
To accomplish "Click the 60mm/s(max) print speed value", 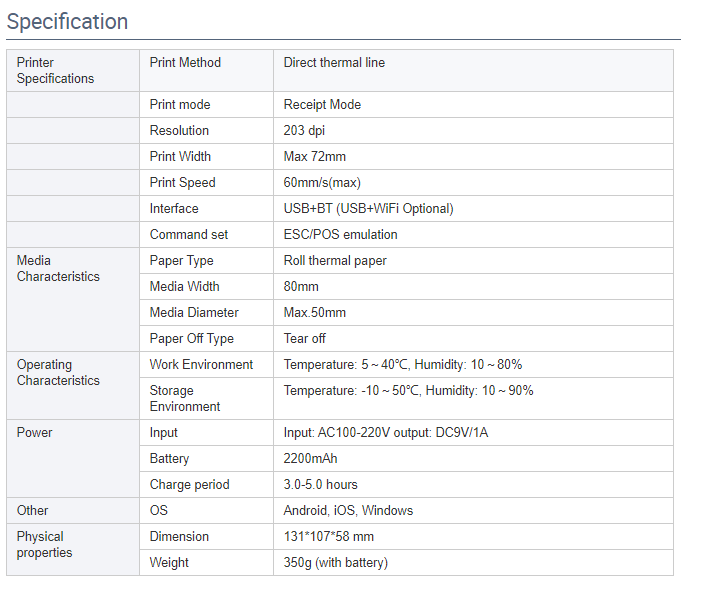I will pyautogui.click(x=322, y=183).
